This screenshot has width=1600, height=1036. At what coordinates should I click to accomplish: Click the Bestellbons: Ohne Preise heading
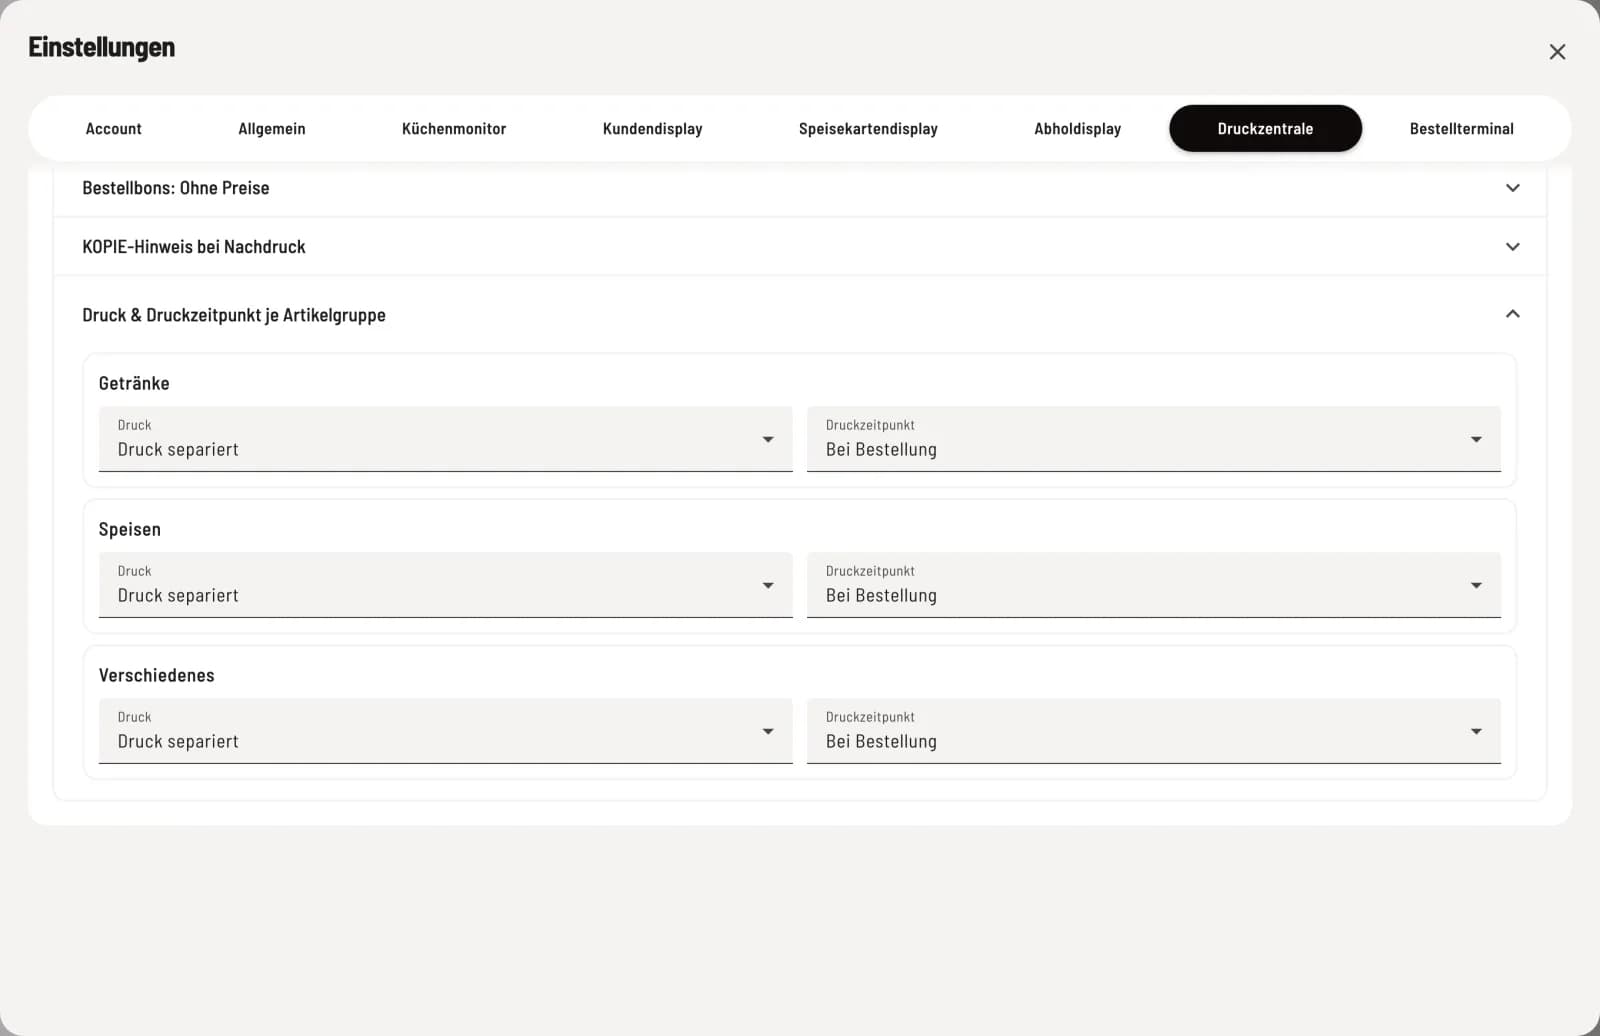click(x=176, y=188)
